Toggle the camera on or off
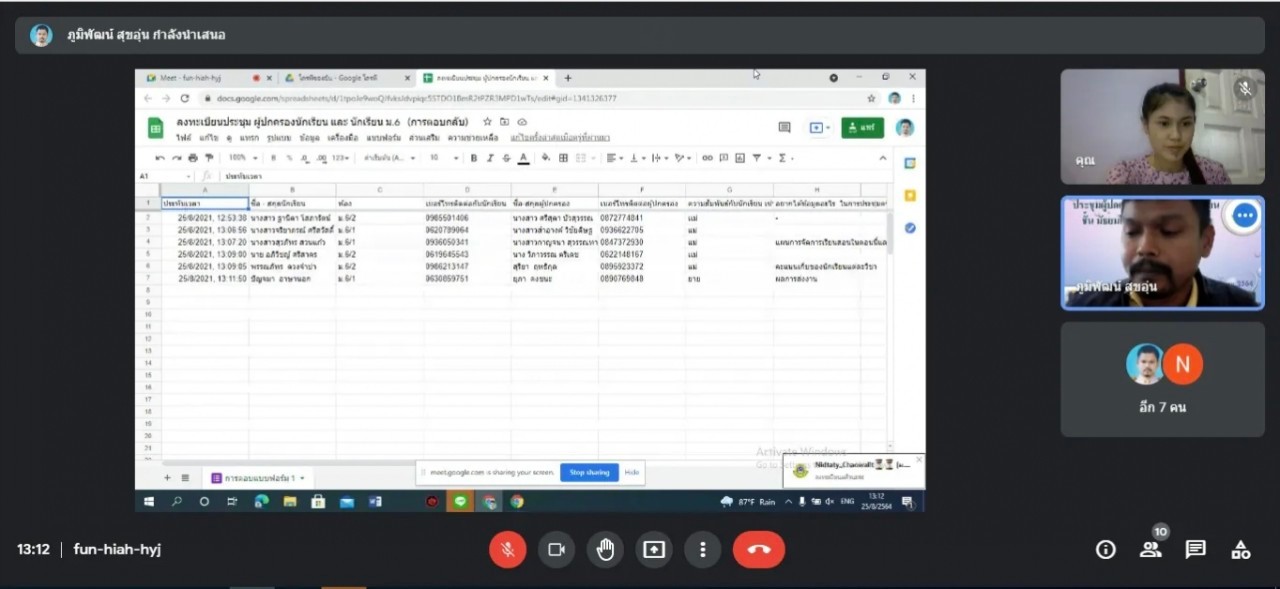This screenshot has height=589, width=1280. [556, 549]
